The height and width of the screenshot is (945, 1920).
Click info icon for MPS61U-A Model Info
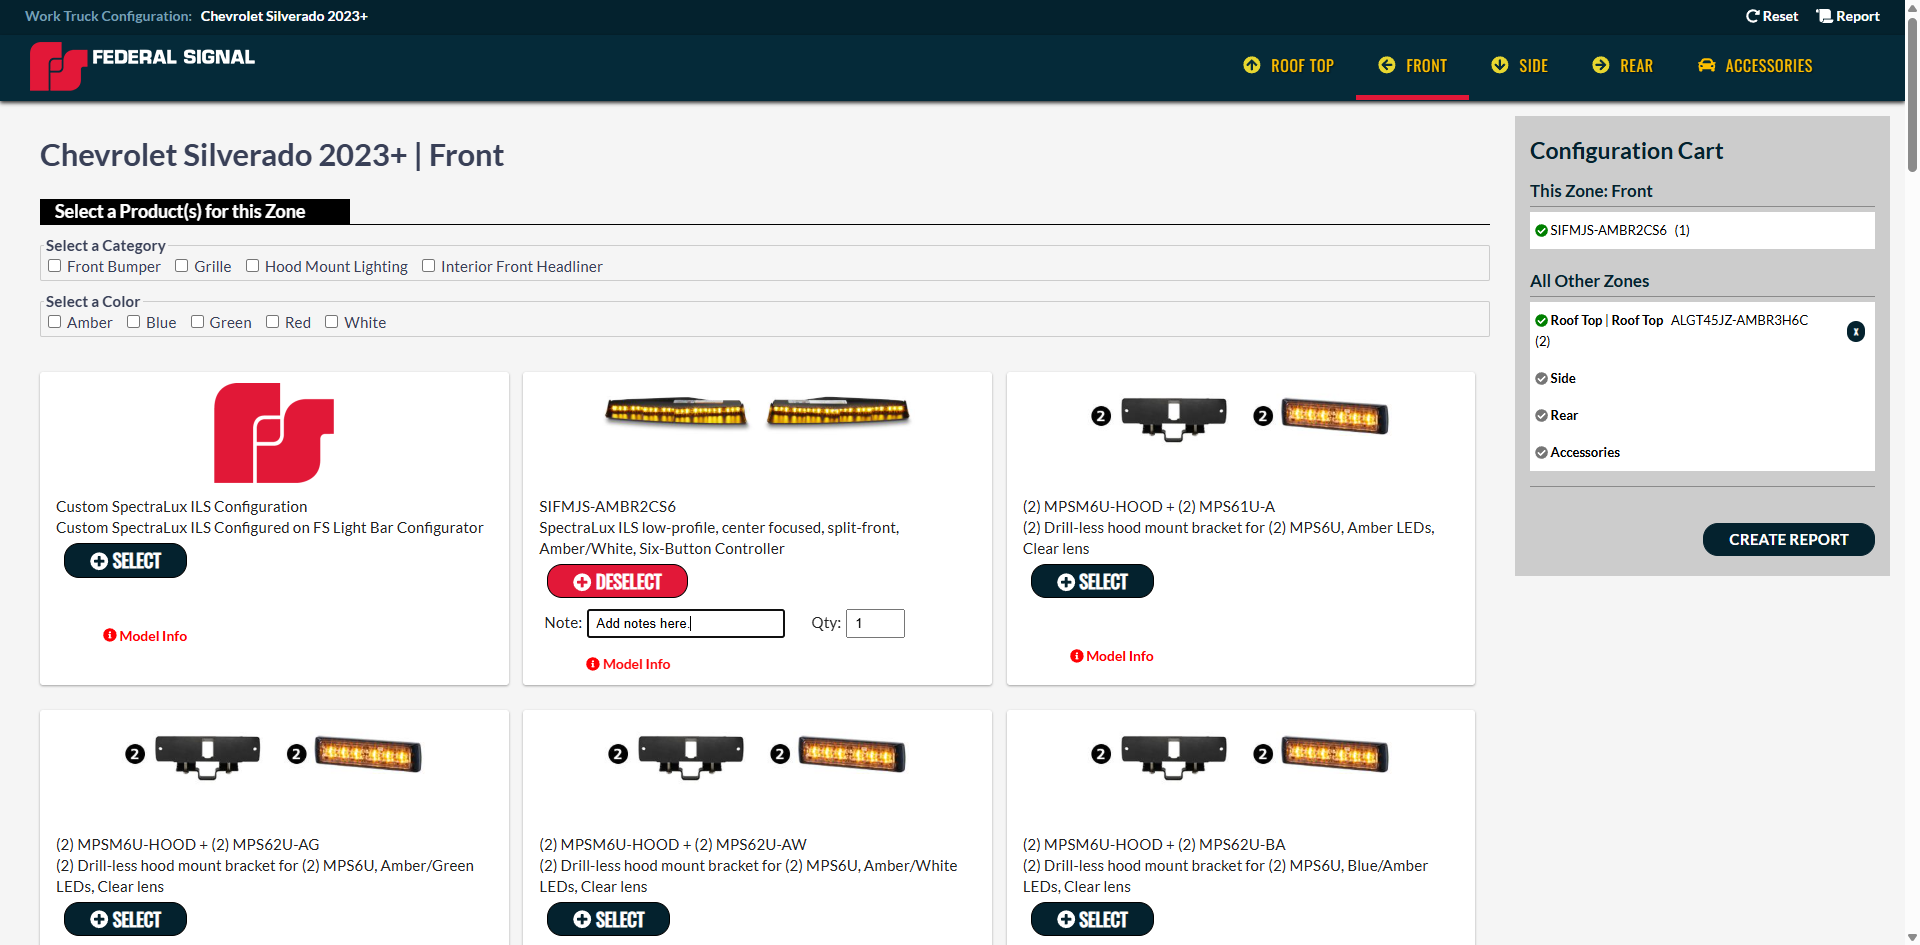click(x=1077, y=656)
